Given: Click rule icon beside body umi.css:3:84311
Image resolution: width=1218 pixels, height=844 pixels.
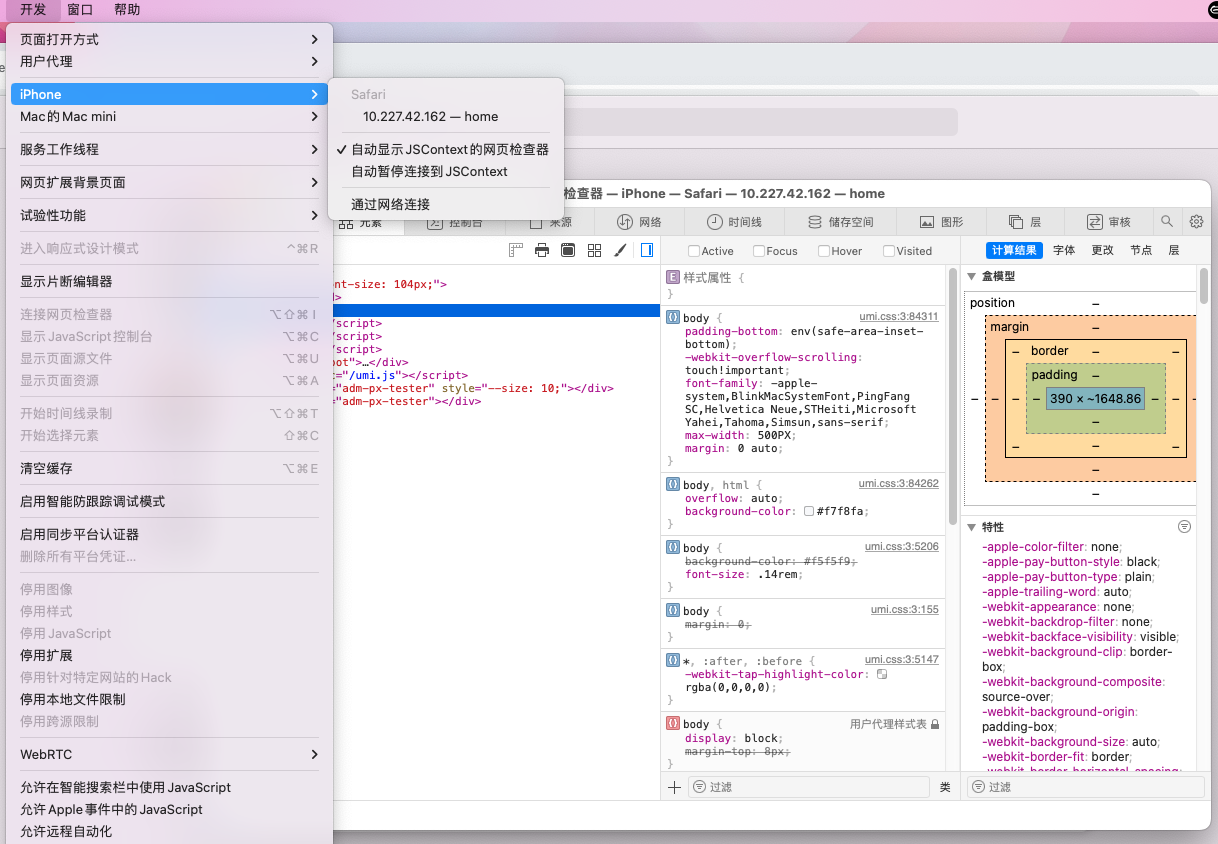Looking at the screenshot, I should tap(673, 317).
